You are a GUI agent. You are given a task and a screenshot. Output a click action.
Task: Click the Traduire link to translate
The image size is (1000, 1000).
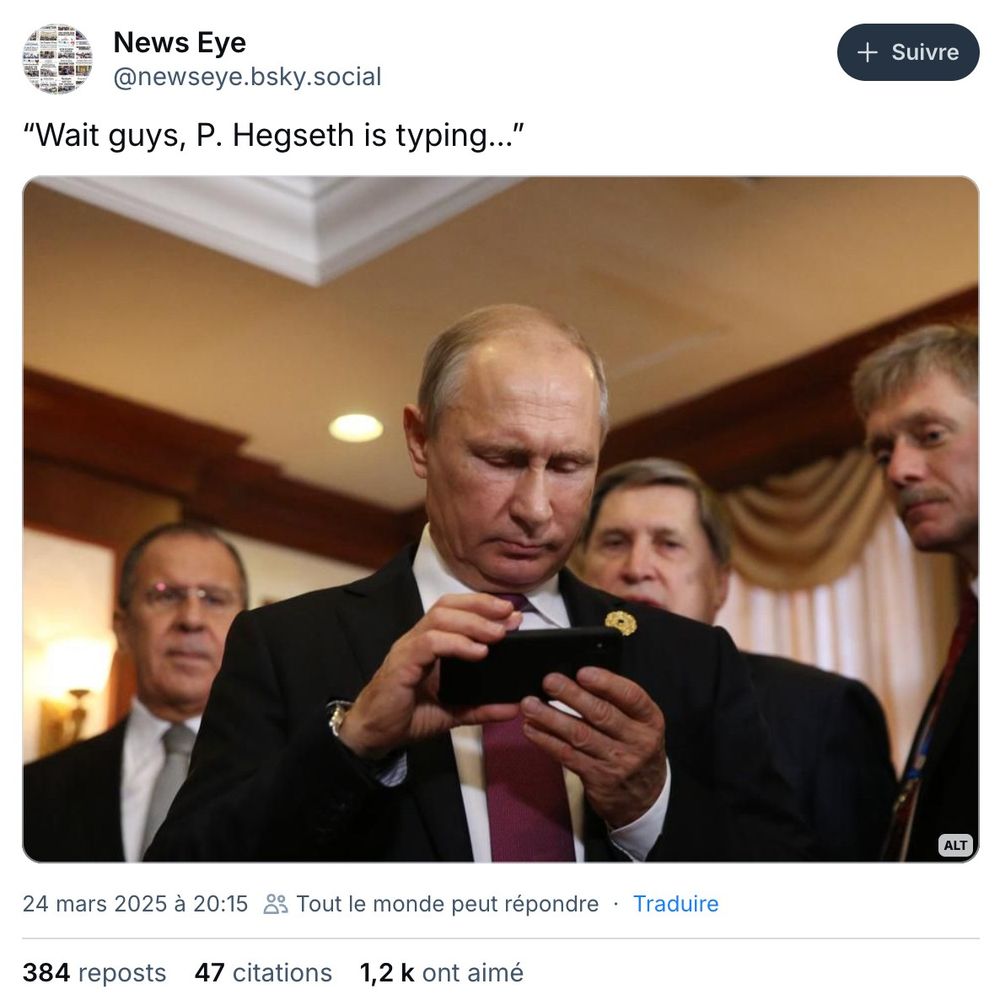[x=676, y=904]
